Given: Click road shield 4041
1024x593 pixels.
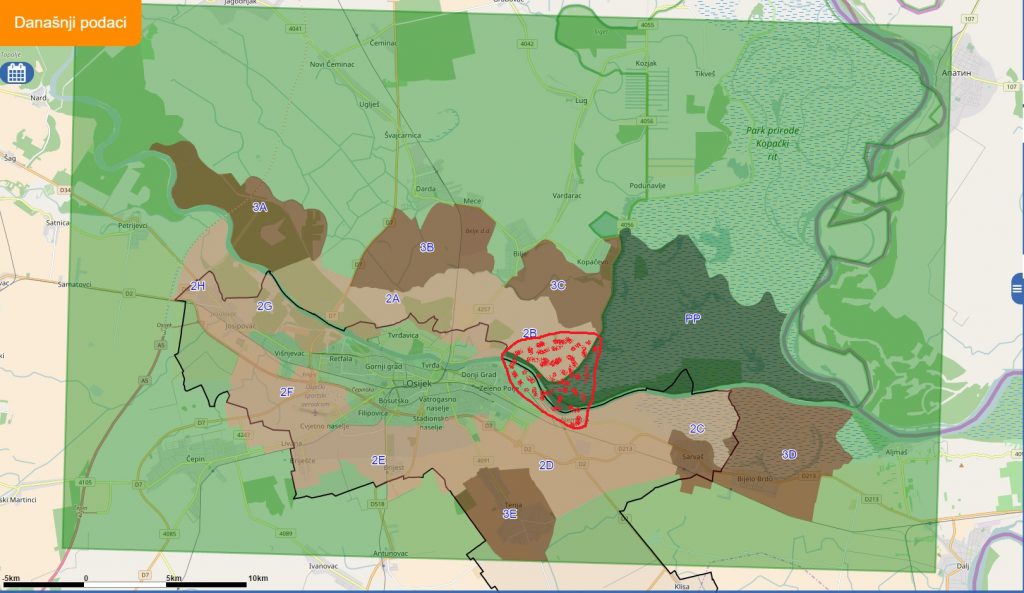Looking at the screenshot, I should pos(296,29).
